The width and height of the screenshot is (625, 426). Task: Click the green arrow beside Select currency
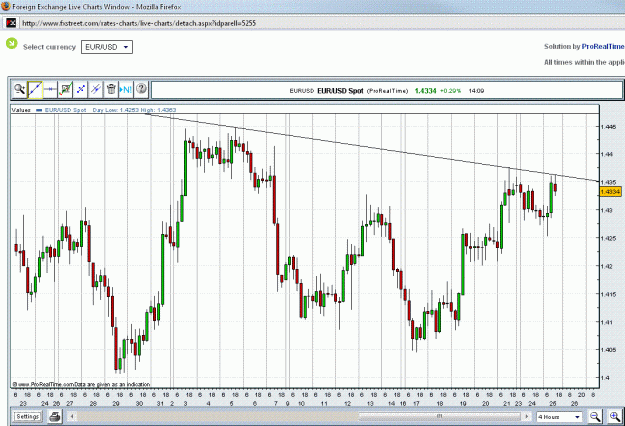12,43
